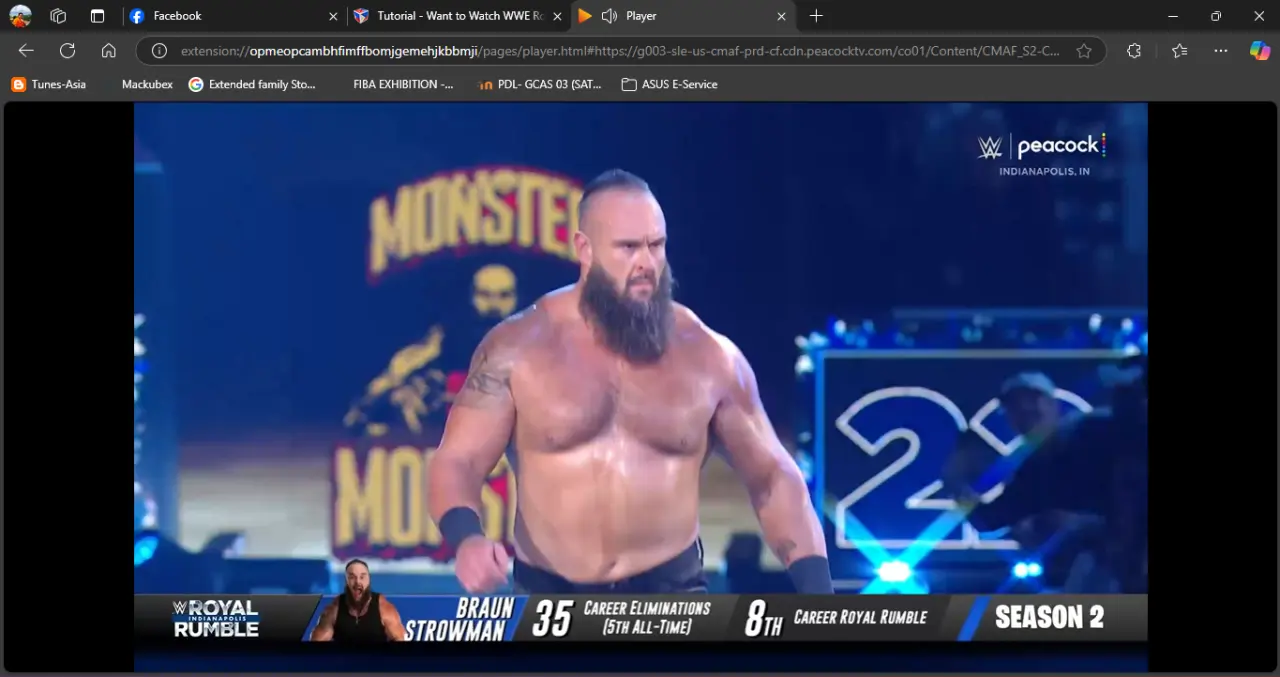
Task: Open the tab actions menu icon
Action: [x=97, y=16]
